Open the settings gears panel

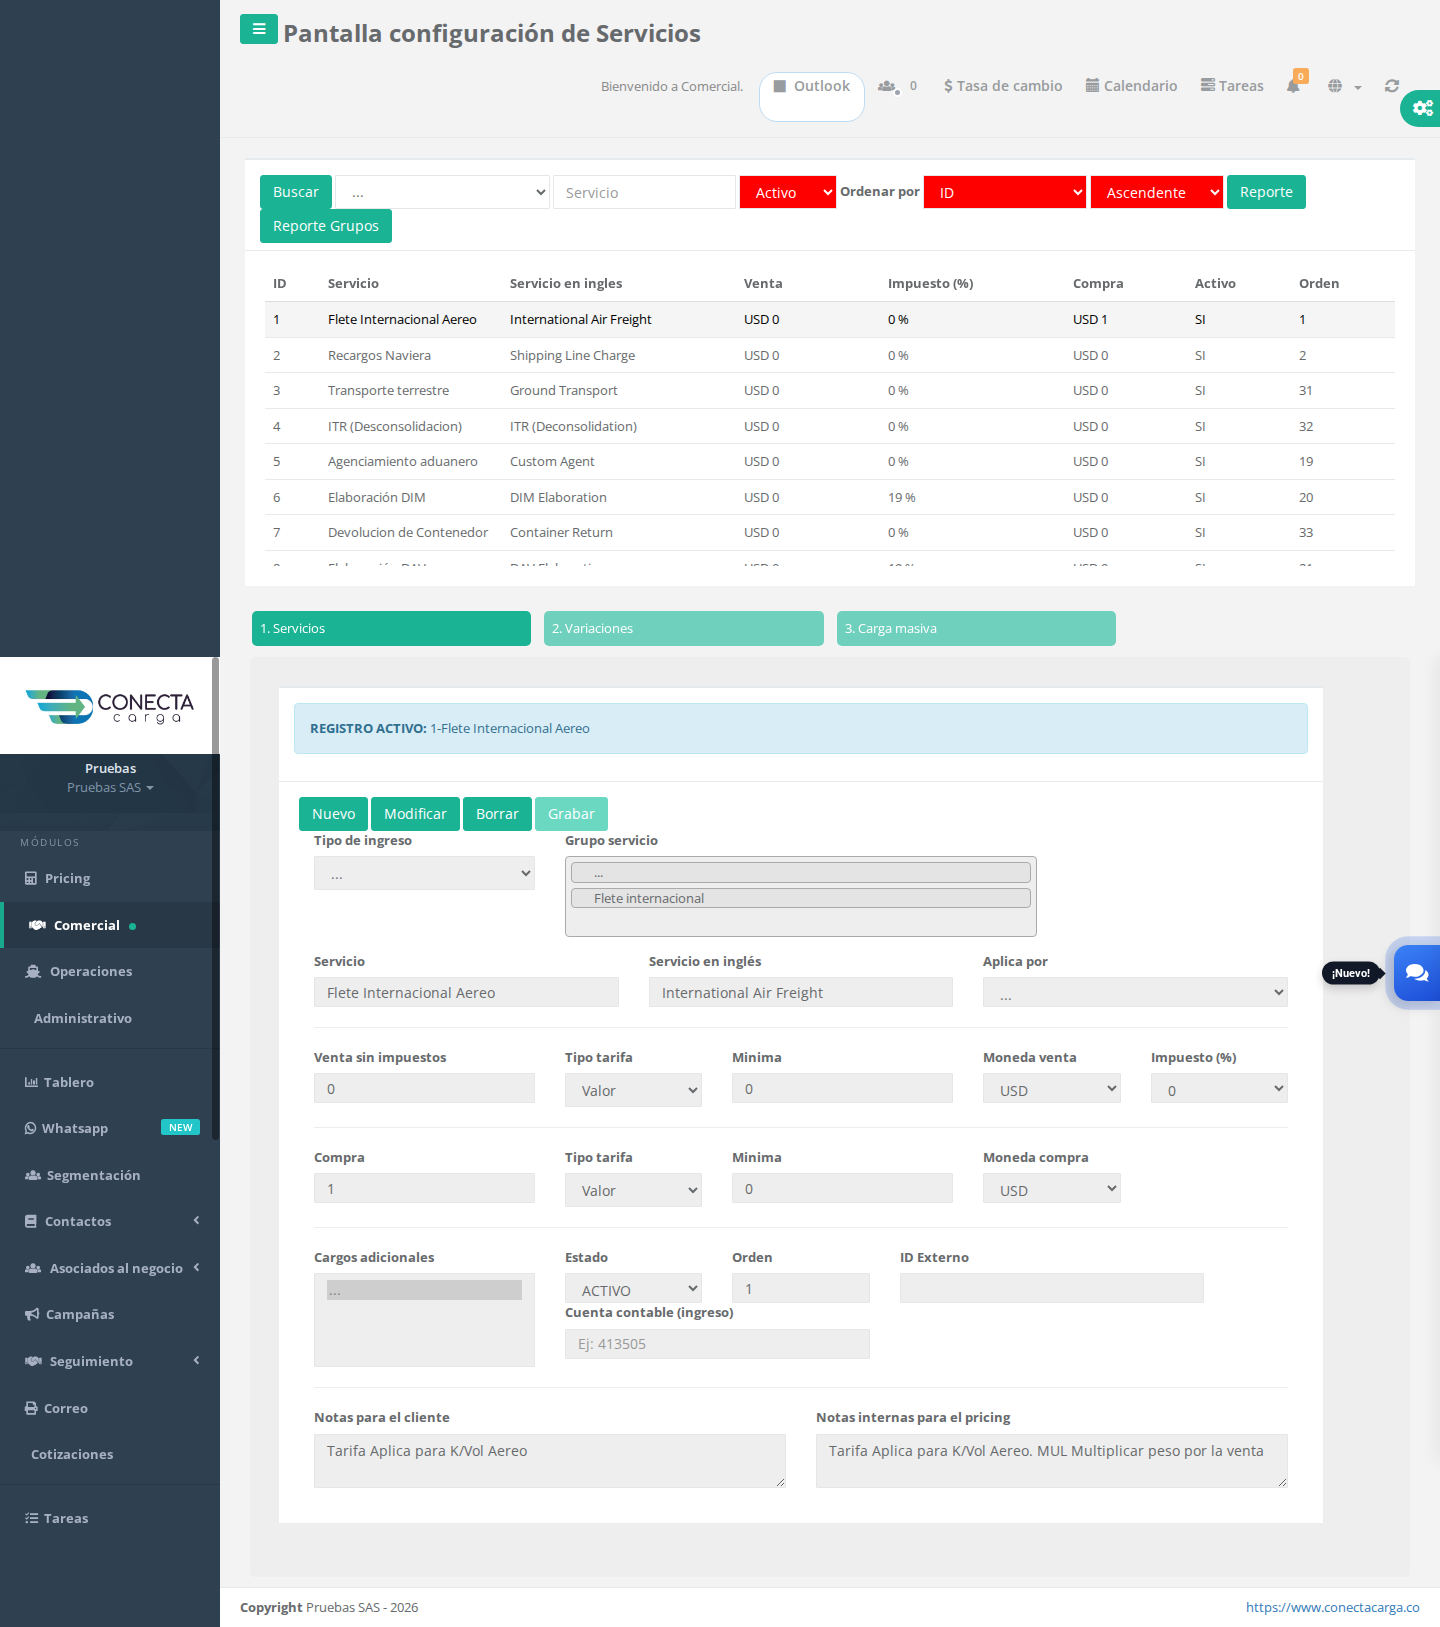pyautogui.click(x=1422, y=108)
